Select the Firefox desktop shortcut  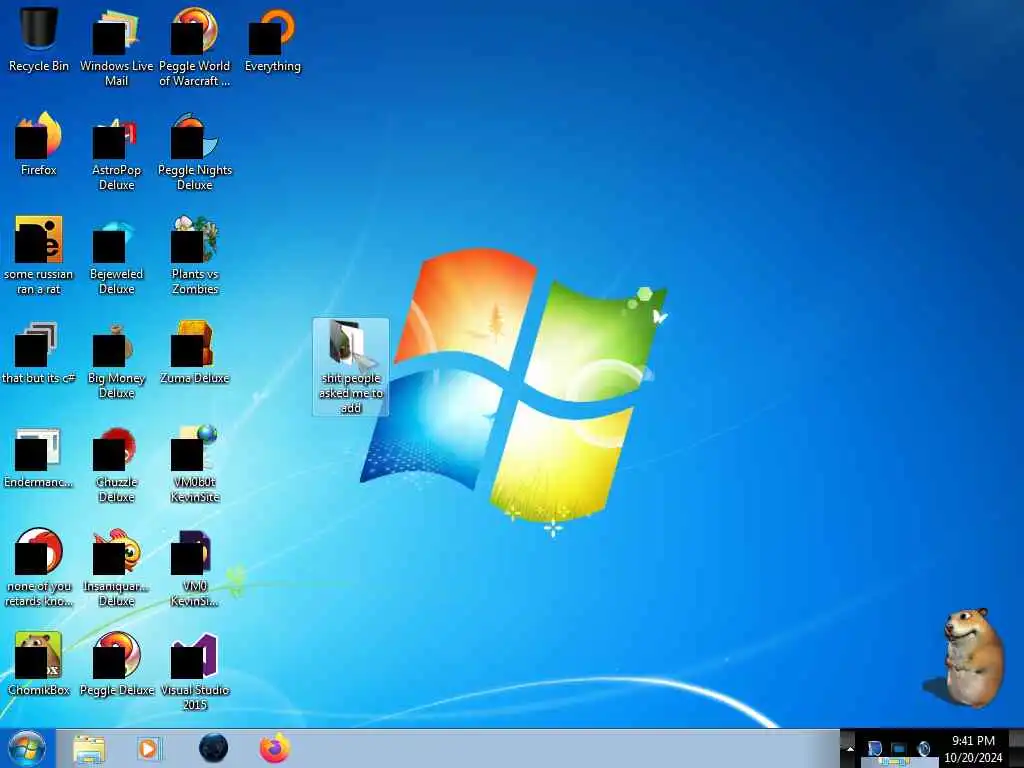click(39, 144)
